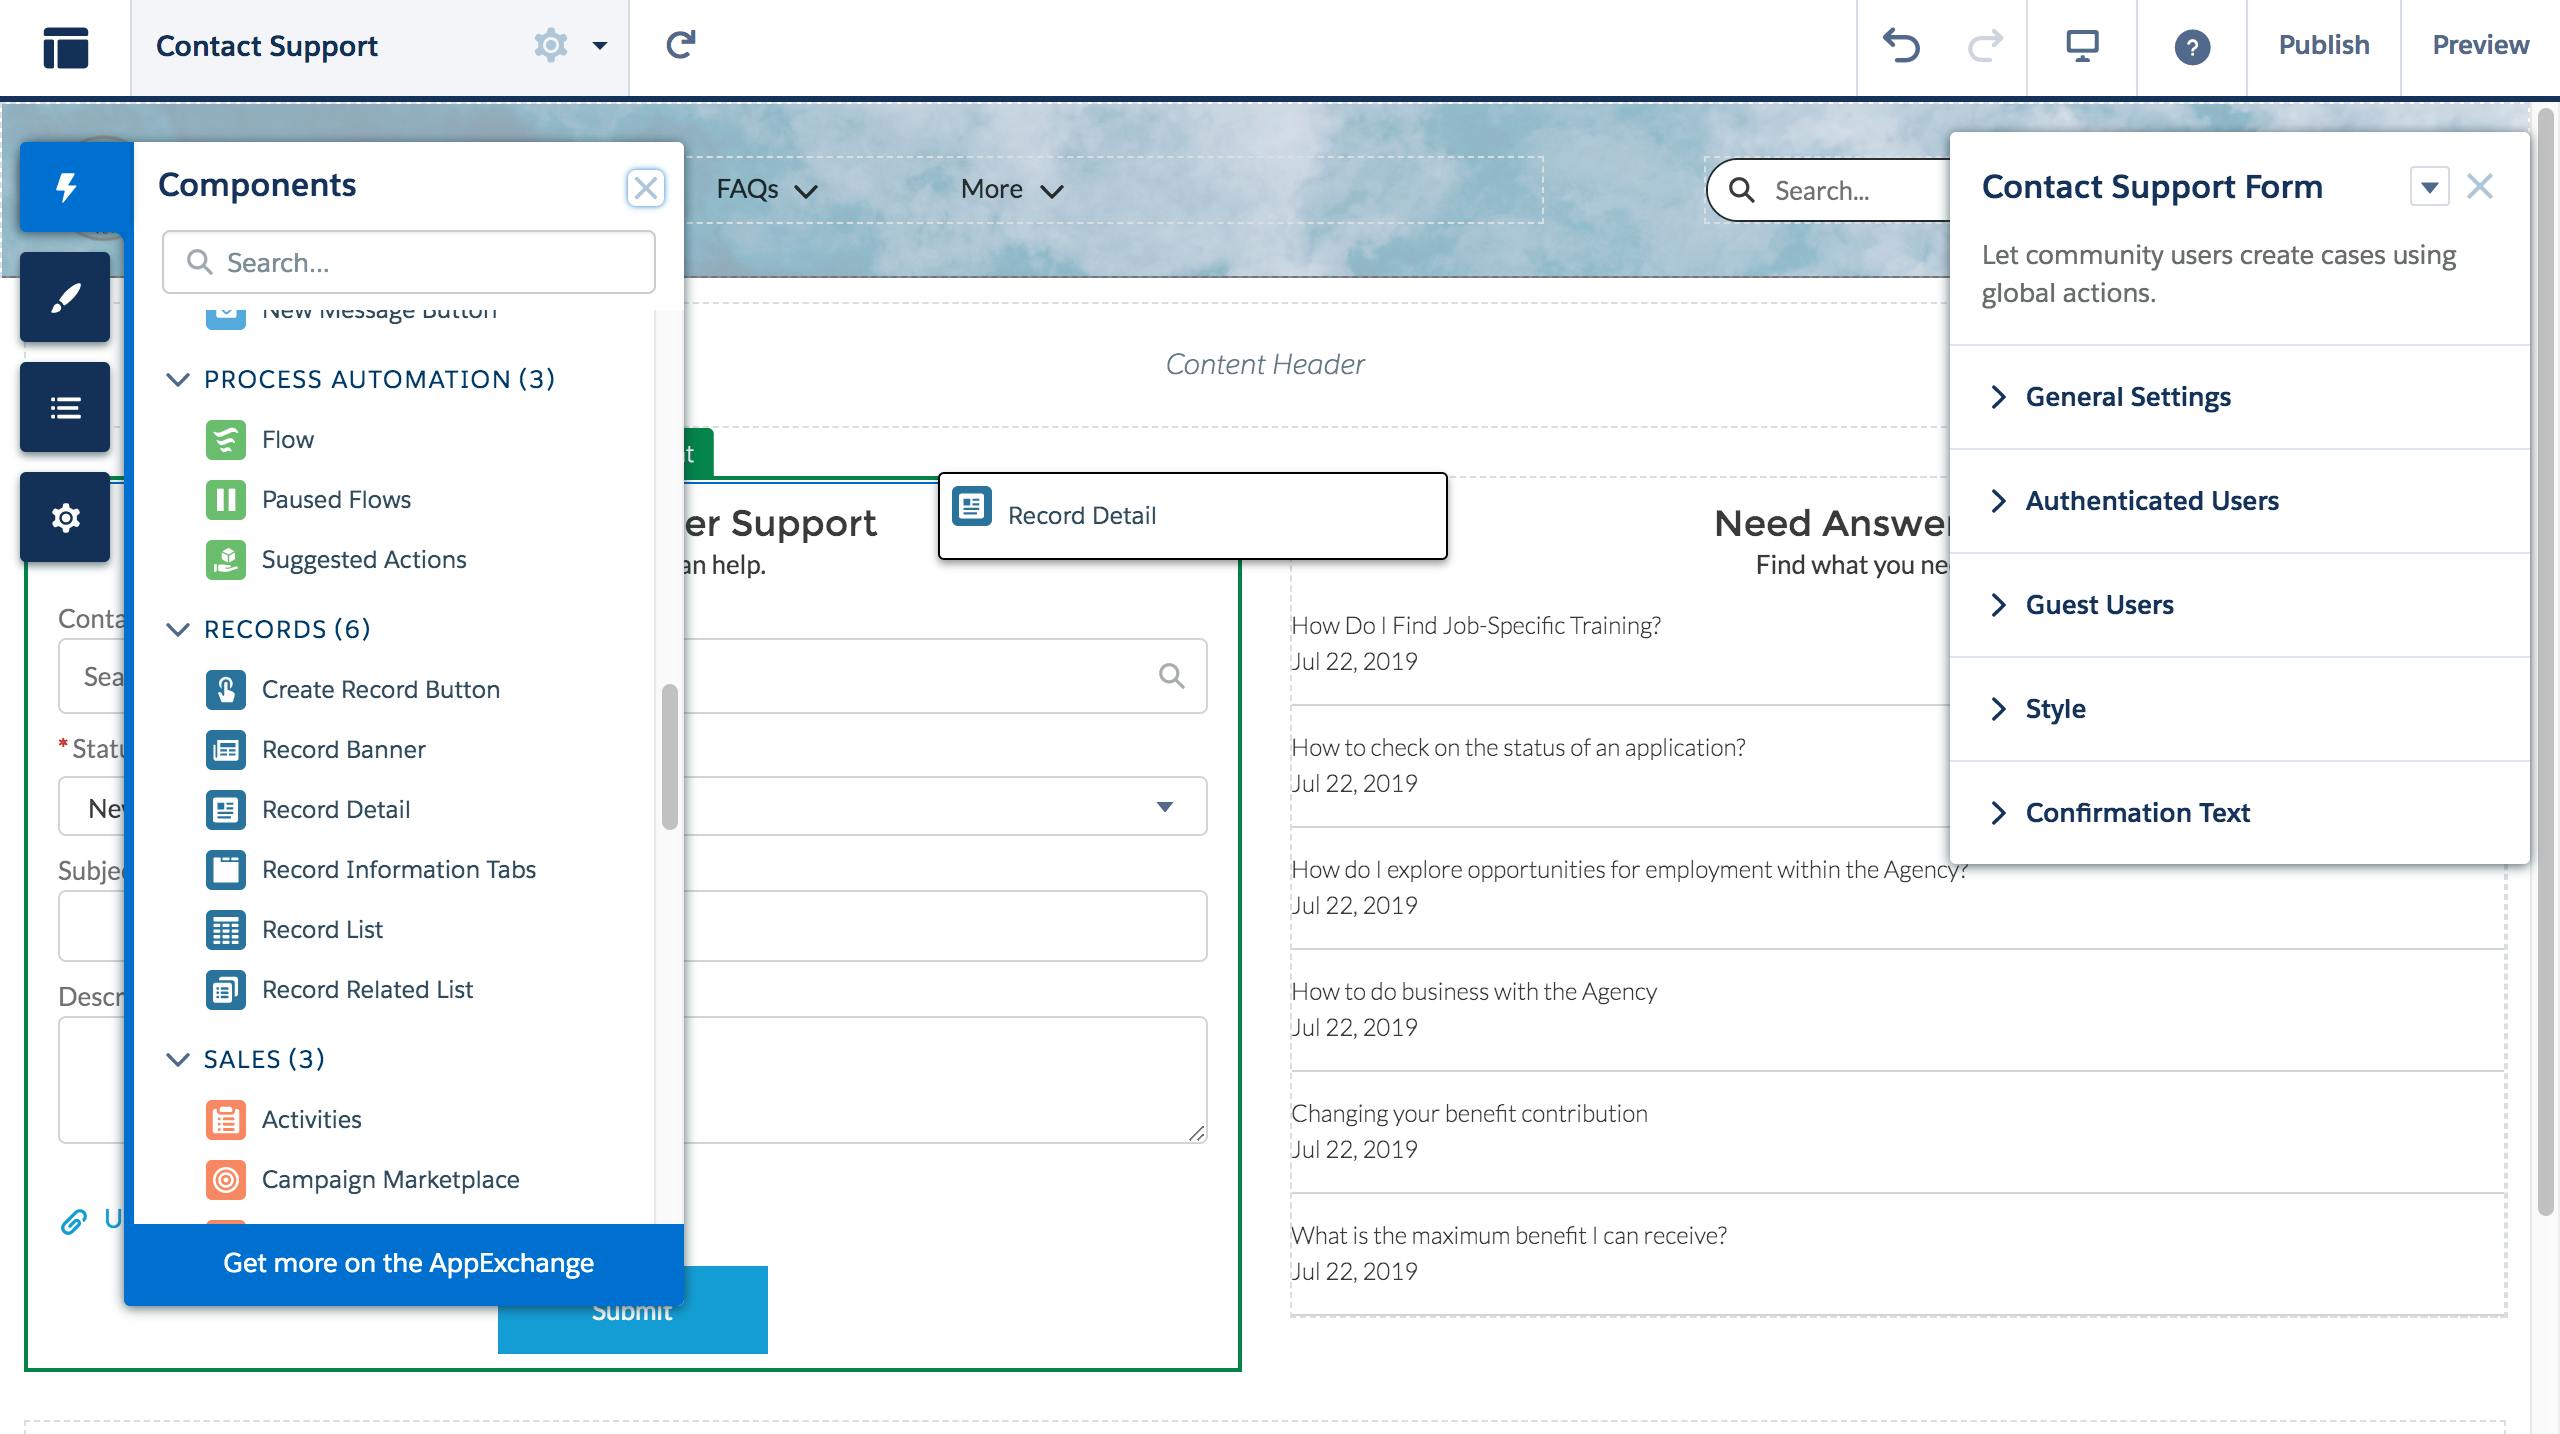
Task: Select the Pencil/Edit tool in sidebar
Action: 65,297
